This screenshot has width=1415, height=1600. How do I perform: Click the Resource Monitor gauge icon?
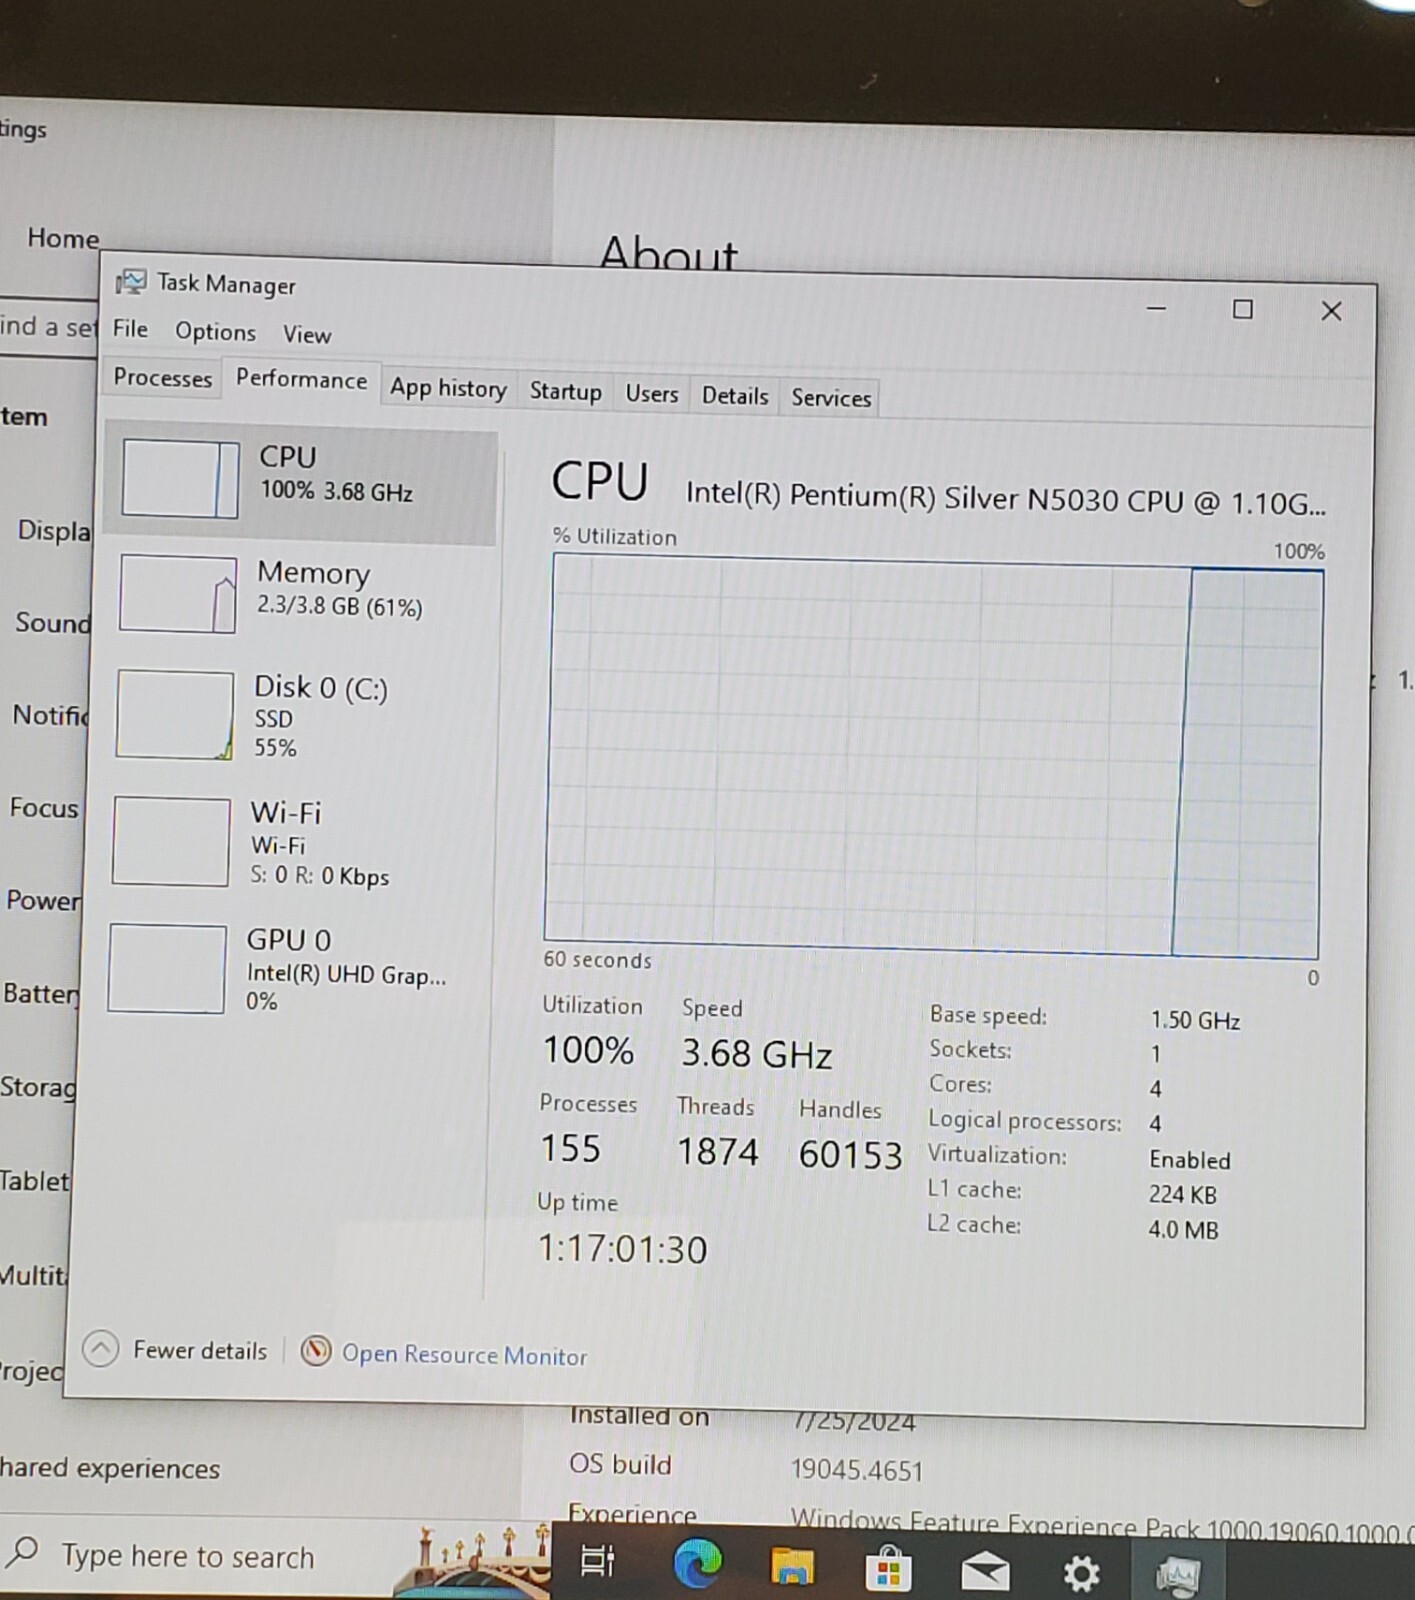pos(316,1352)
